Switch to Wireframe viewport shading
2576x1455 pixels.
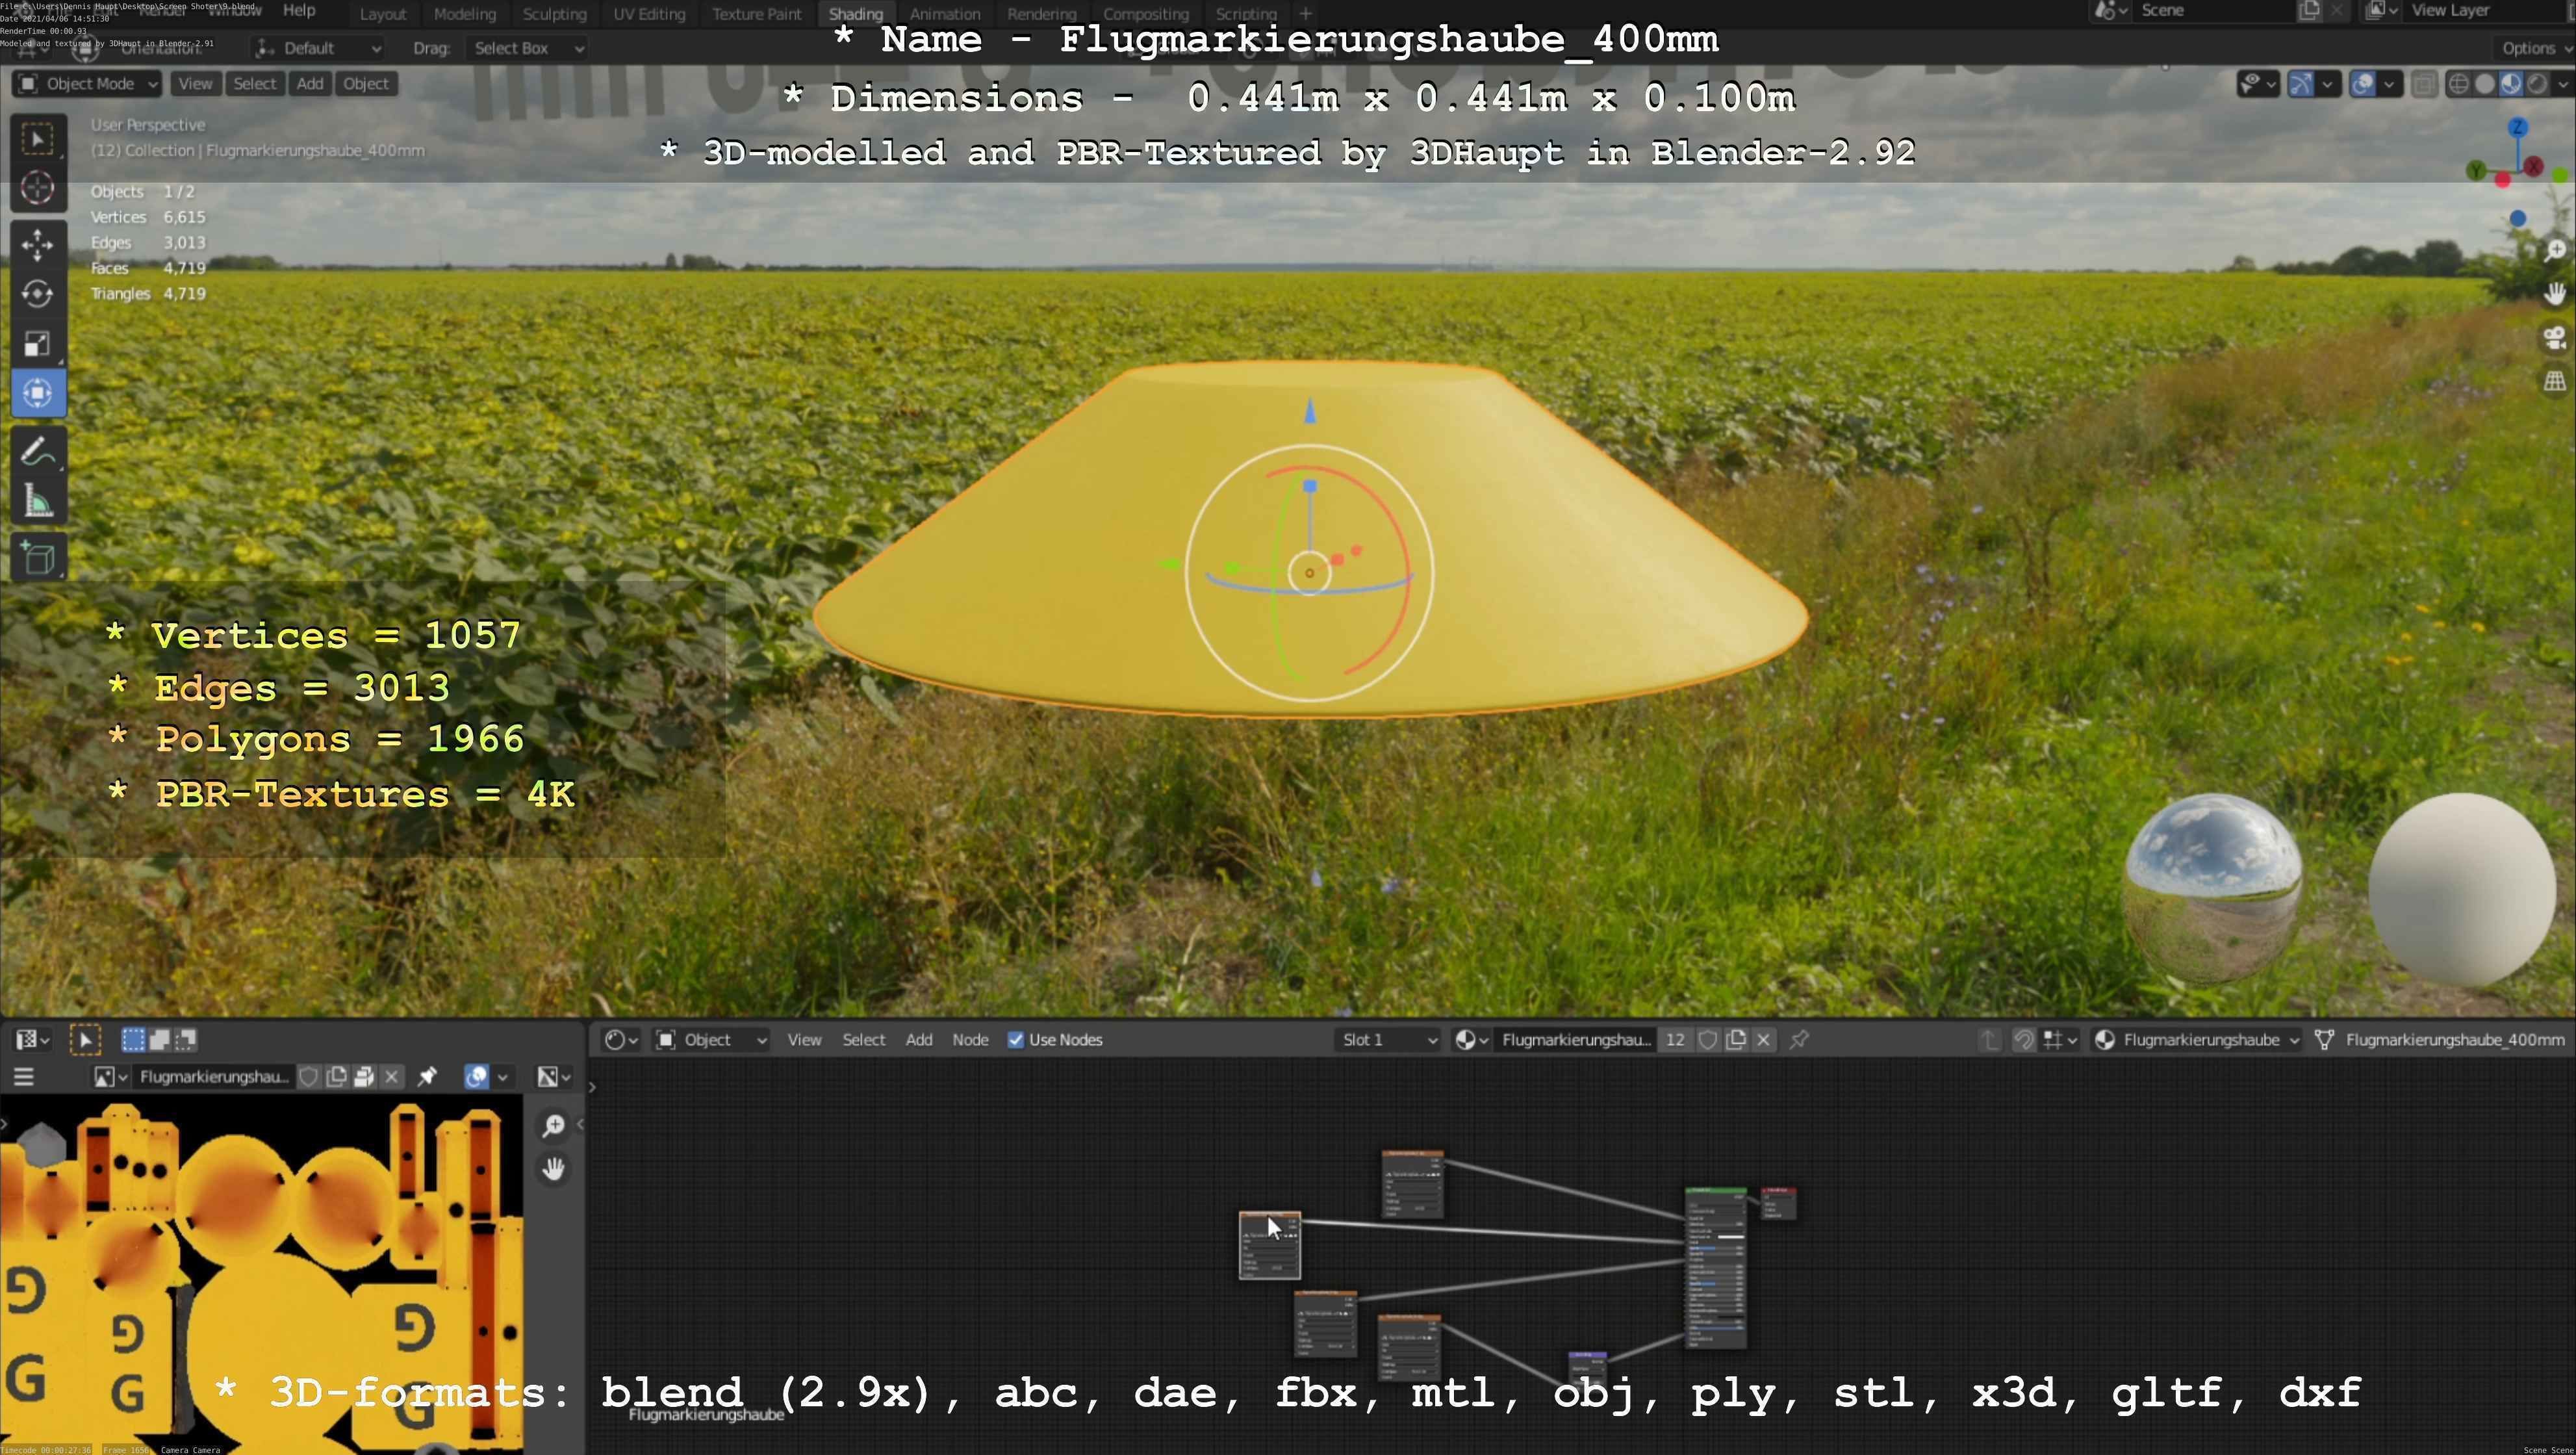pos(2459,84)
